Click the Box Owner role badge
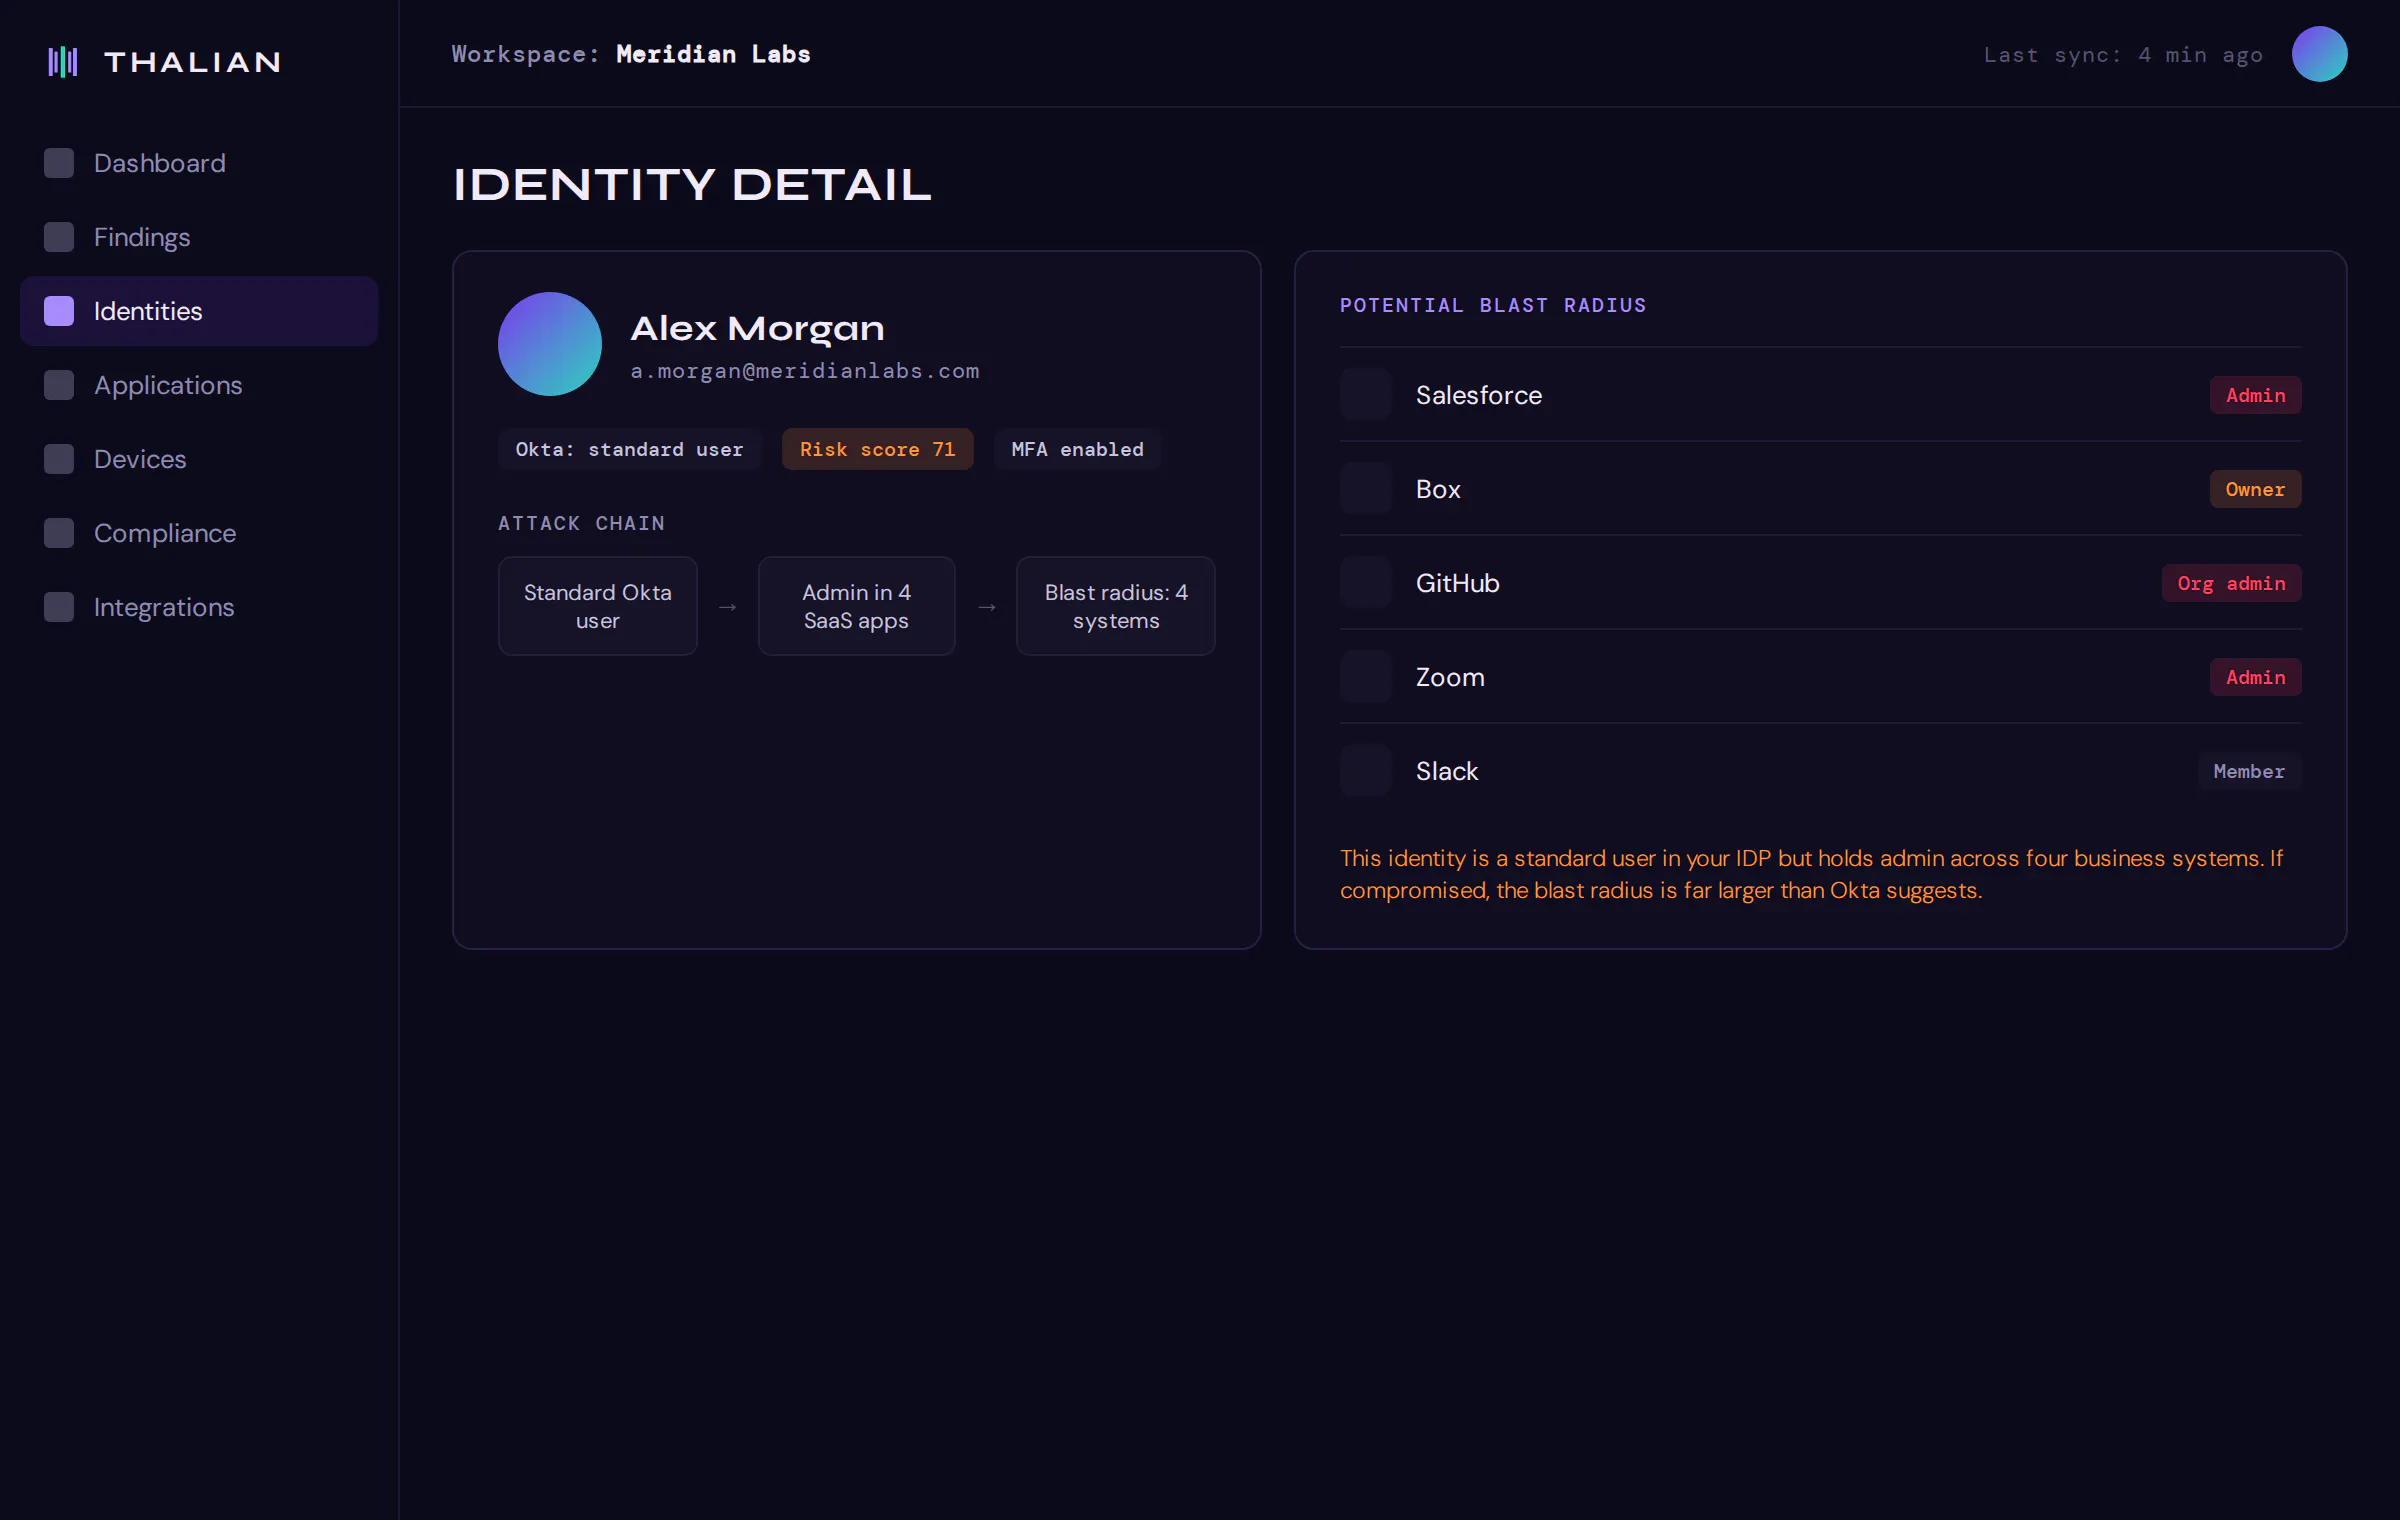2400x1520 pixels. (2255, 489)
